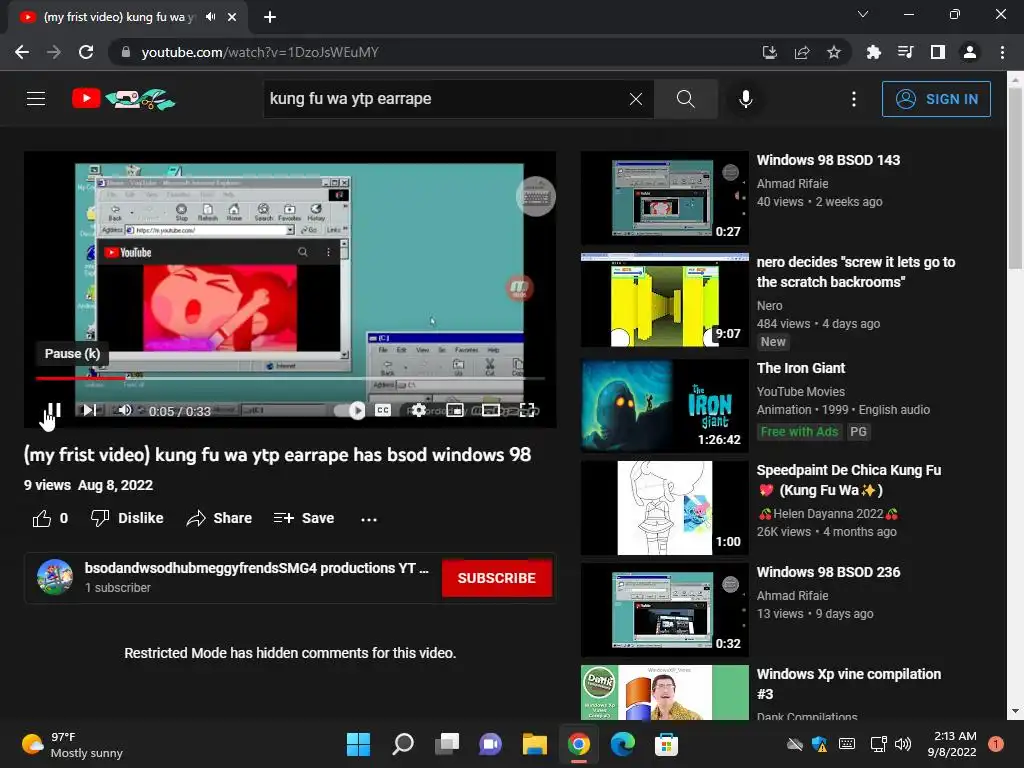Open Chrome extensions puzzle icon
The width and height of the screenshot is (1024, 768).
873,52
